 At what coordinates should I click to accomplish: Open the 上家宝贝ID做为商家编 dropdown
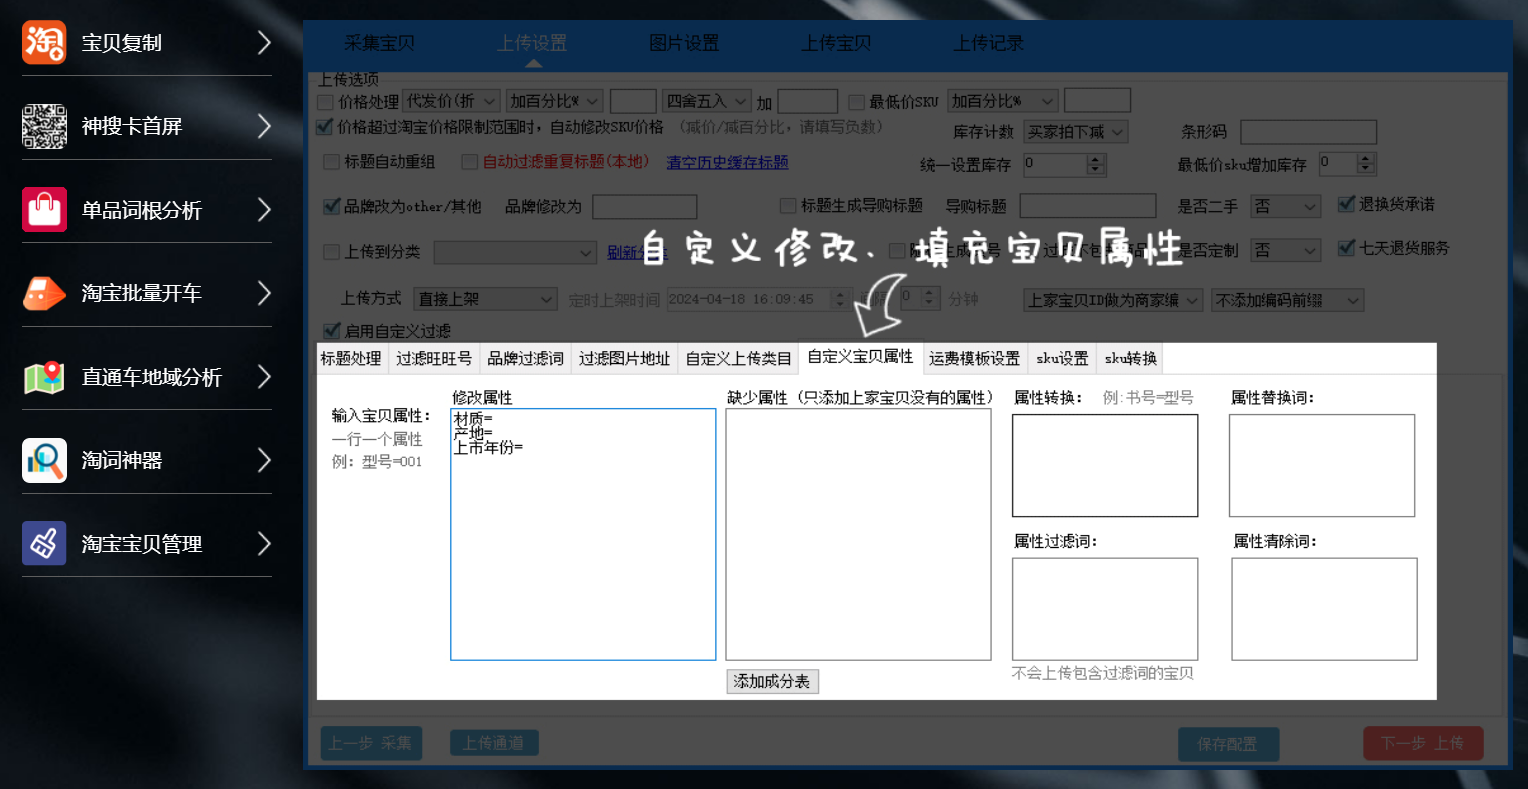tap(1113, 300)
